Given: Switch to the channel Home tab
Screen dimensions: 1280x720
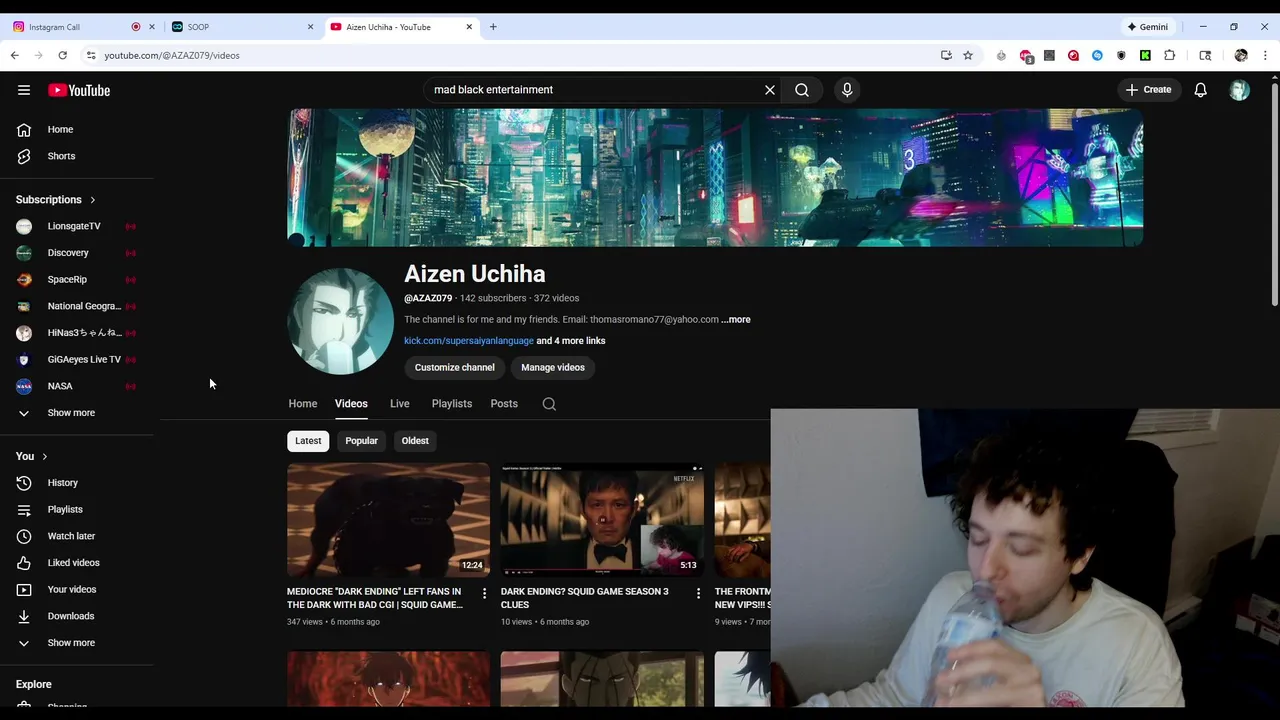Looking at the screenshot, I should [303, 404].
